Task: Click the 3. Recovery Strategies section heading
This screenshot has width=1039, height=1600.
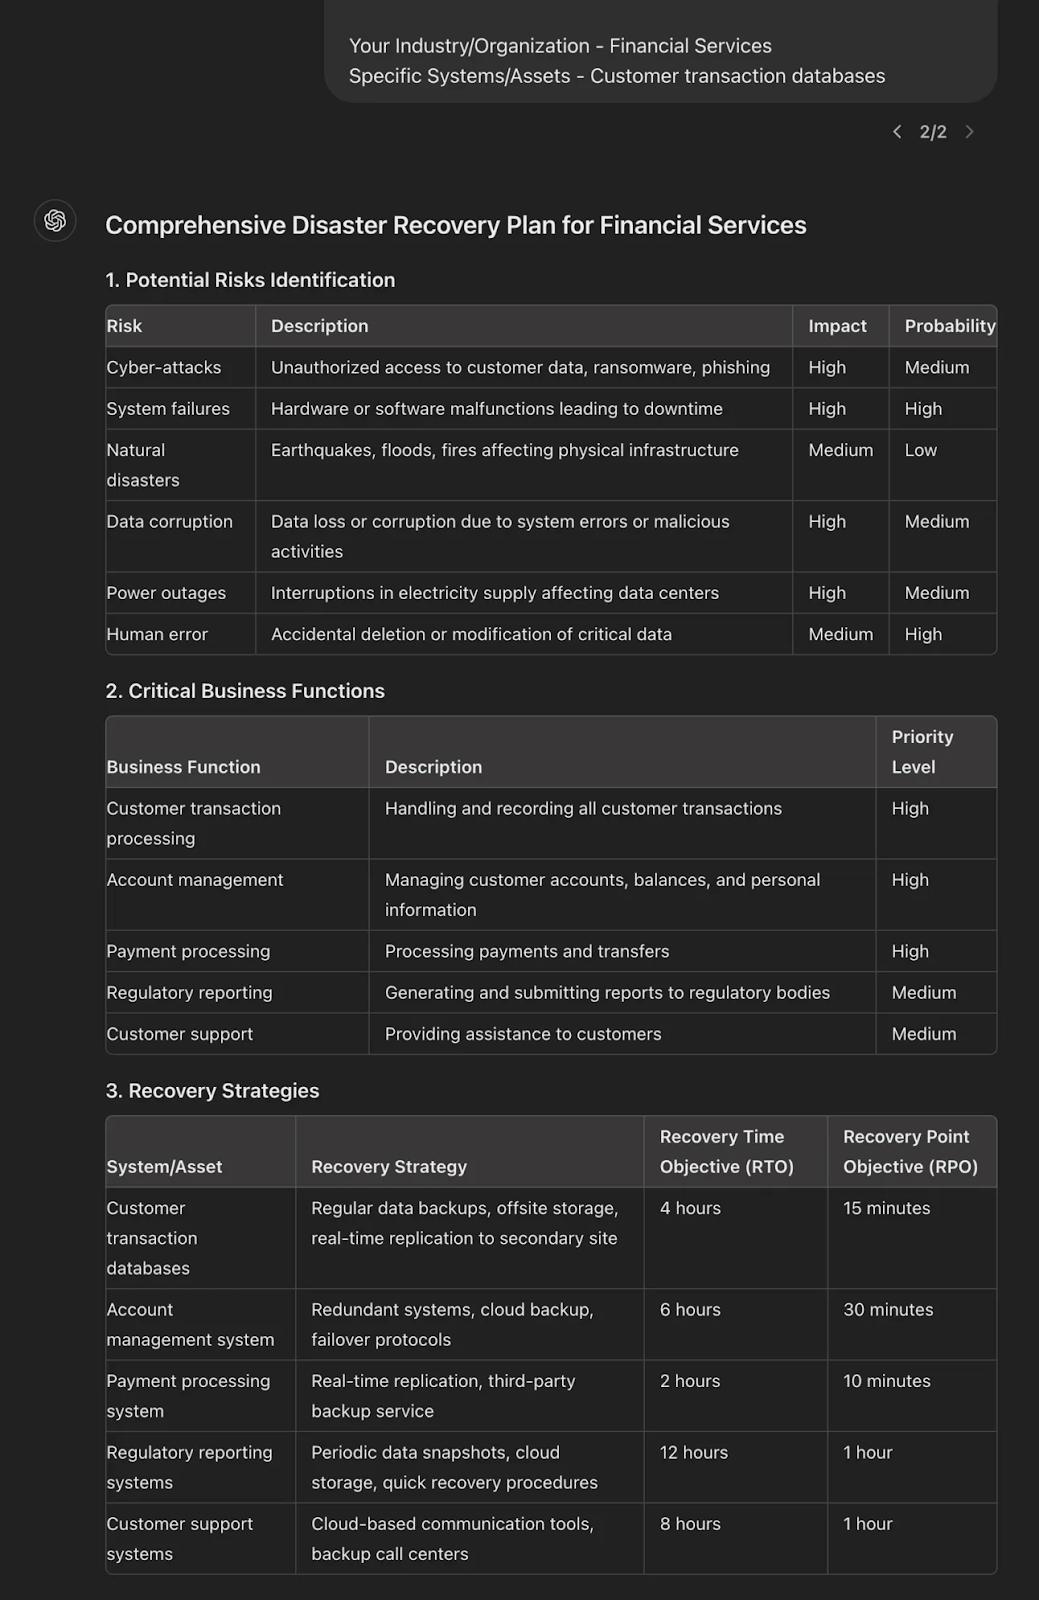Action: coord(212,1091)
